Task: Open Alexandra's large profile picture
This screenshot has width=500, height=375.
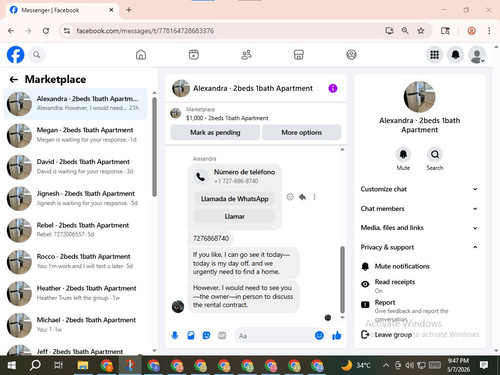Action: pyautogui.click(x=419, y=97)
